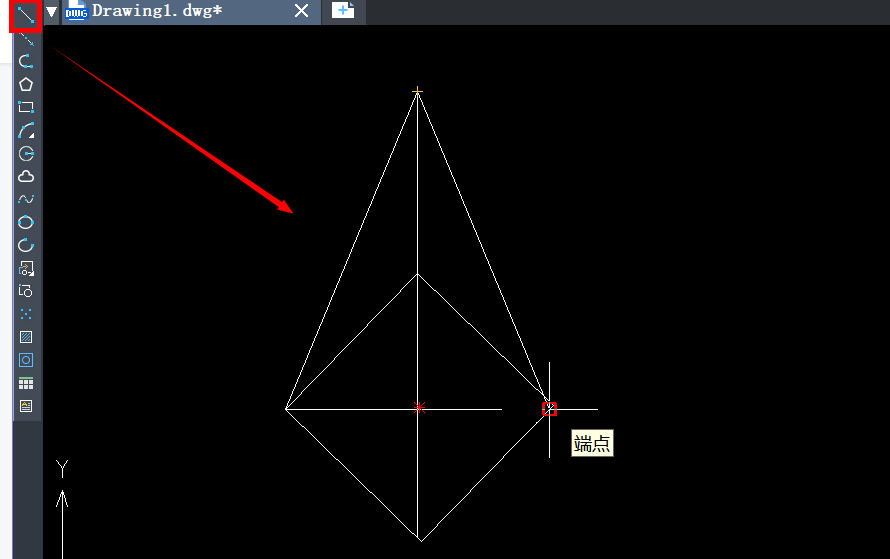Select the Hatch tool

[x=26, y=337]
